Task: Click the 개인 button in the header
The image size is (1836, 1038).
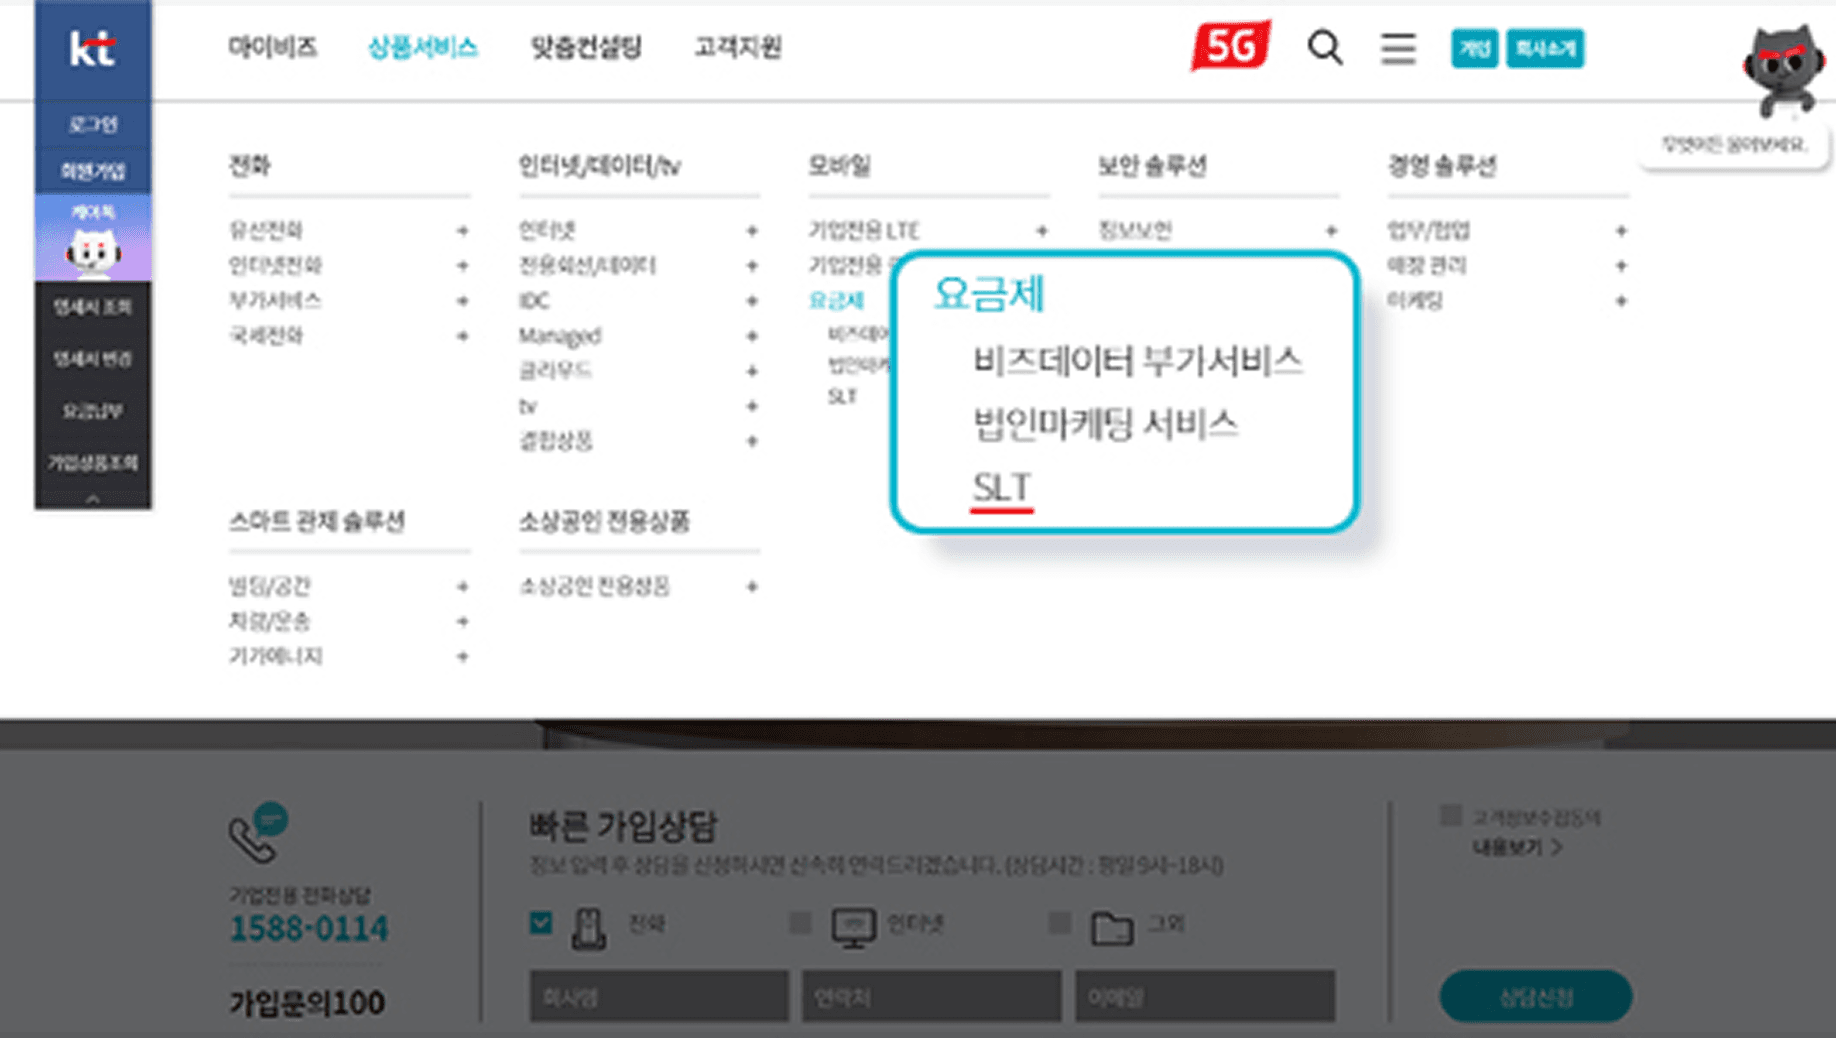Action: click(1474, 48)
